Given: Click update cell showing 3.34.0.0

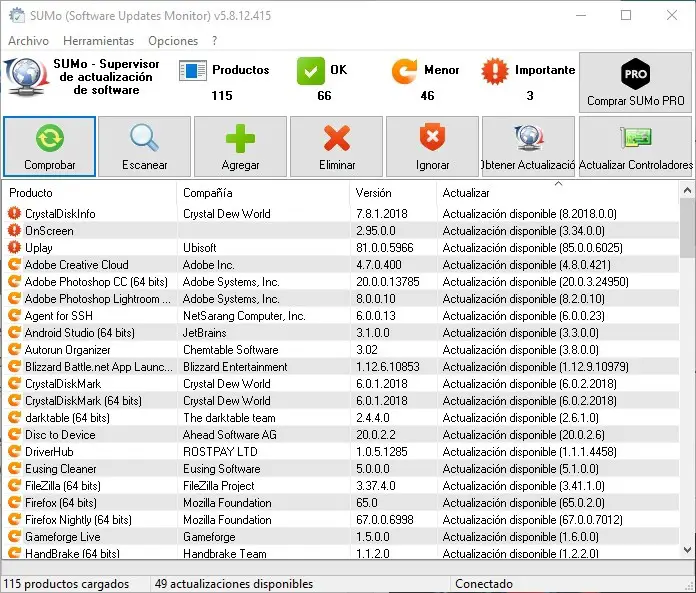Looking at the screenshot, I should click(x=523, y=231).
